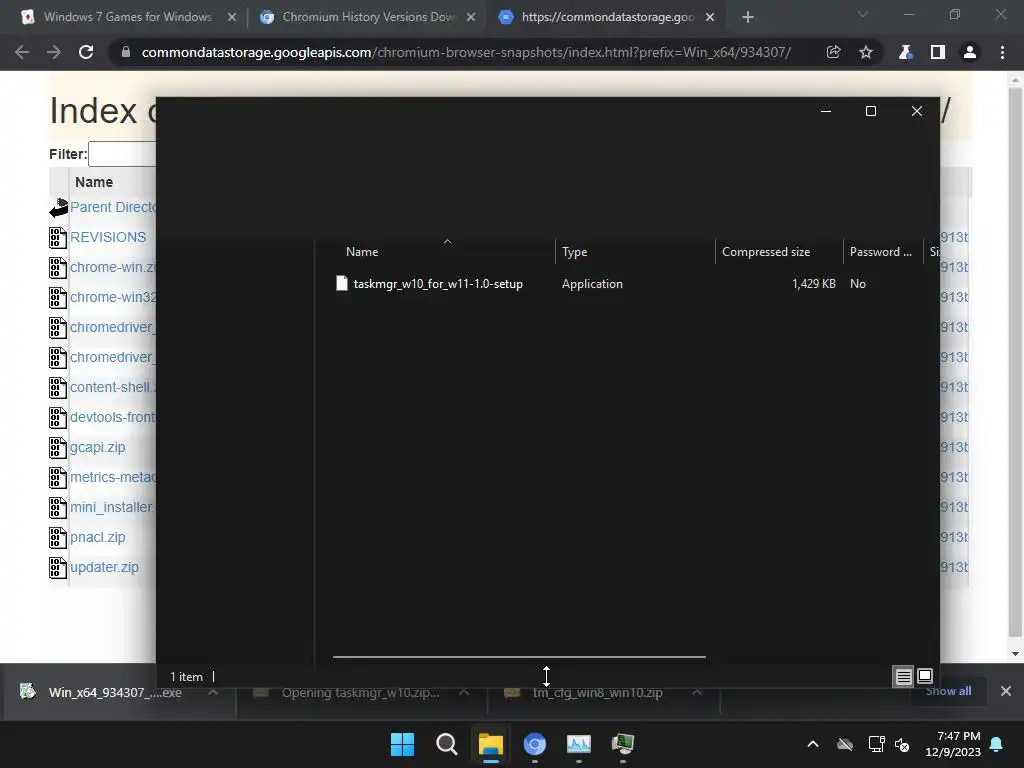This screenshot has width=1024, height=768.
Task: Click the 1,429 KB compressed size value
Action: [814, 283]
